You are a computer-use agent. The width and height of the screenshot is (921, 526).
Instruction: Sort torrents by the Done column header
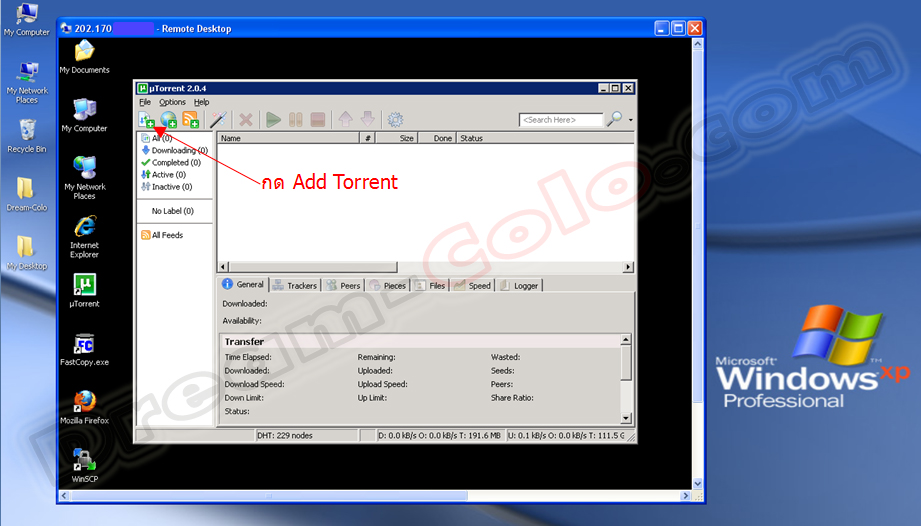(x=437, y=139)
